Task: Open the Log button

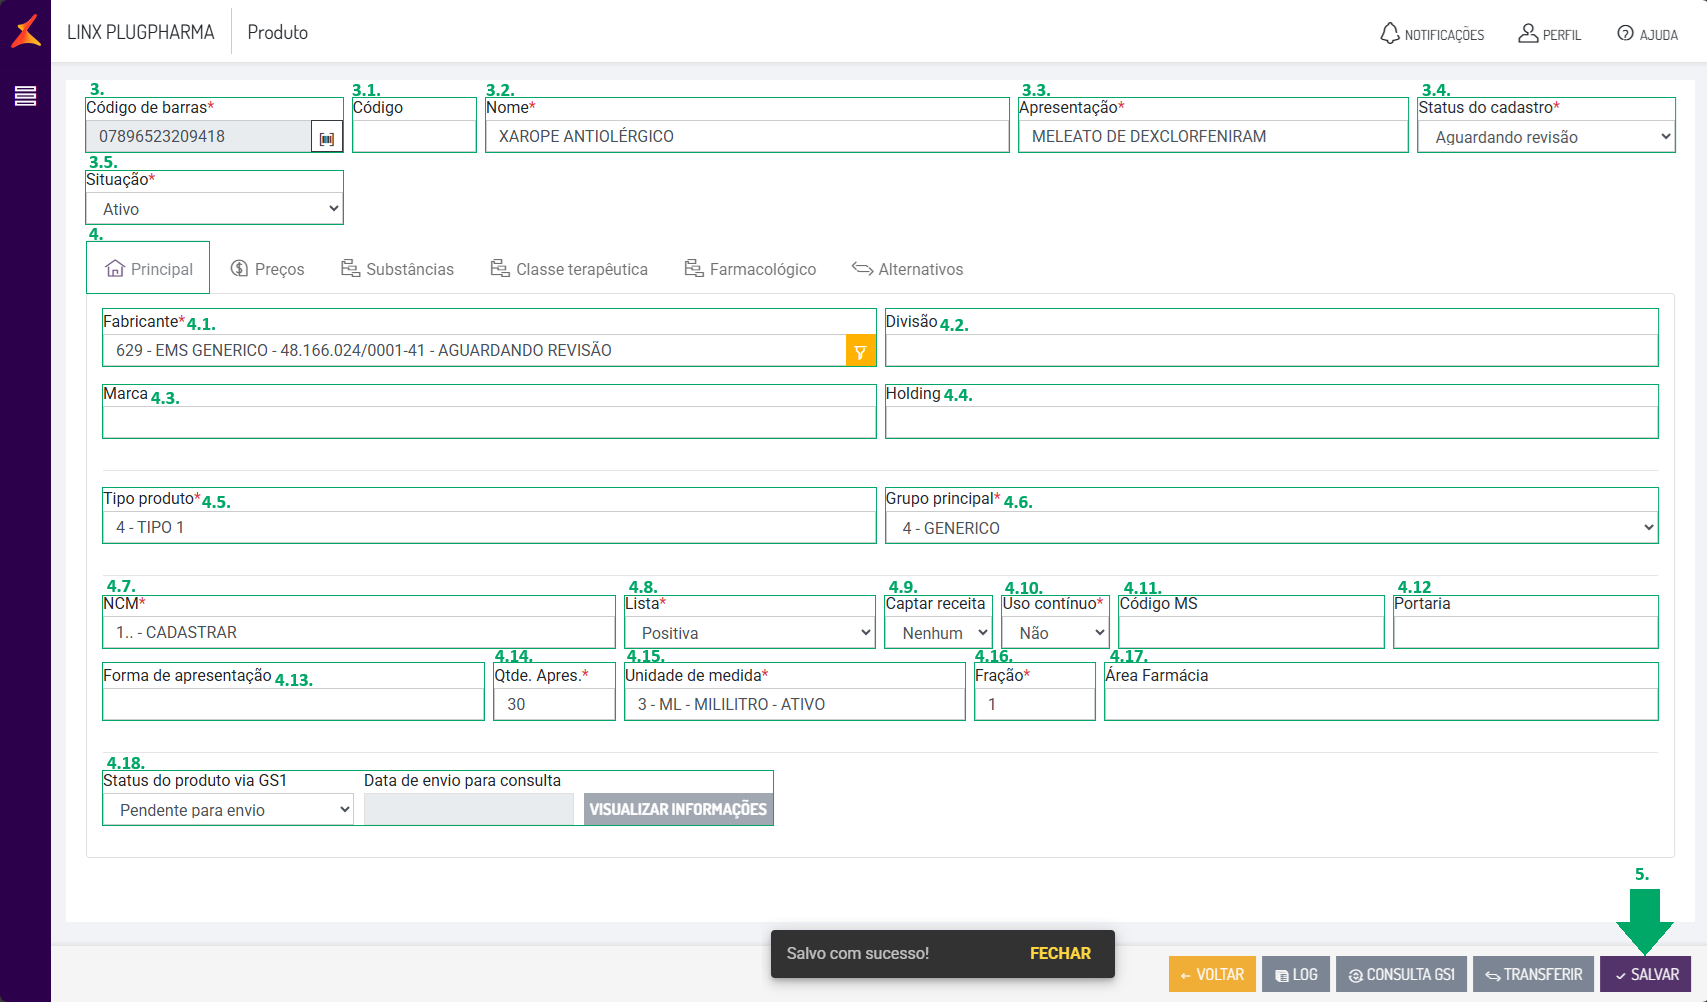Action: pyautogui.click(x=1295, y=974)
